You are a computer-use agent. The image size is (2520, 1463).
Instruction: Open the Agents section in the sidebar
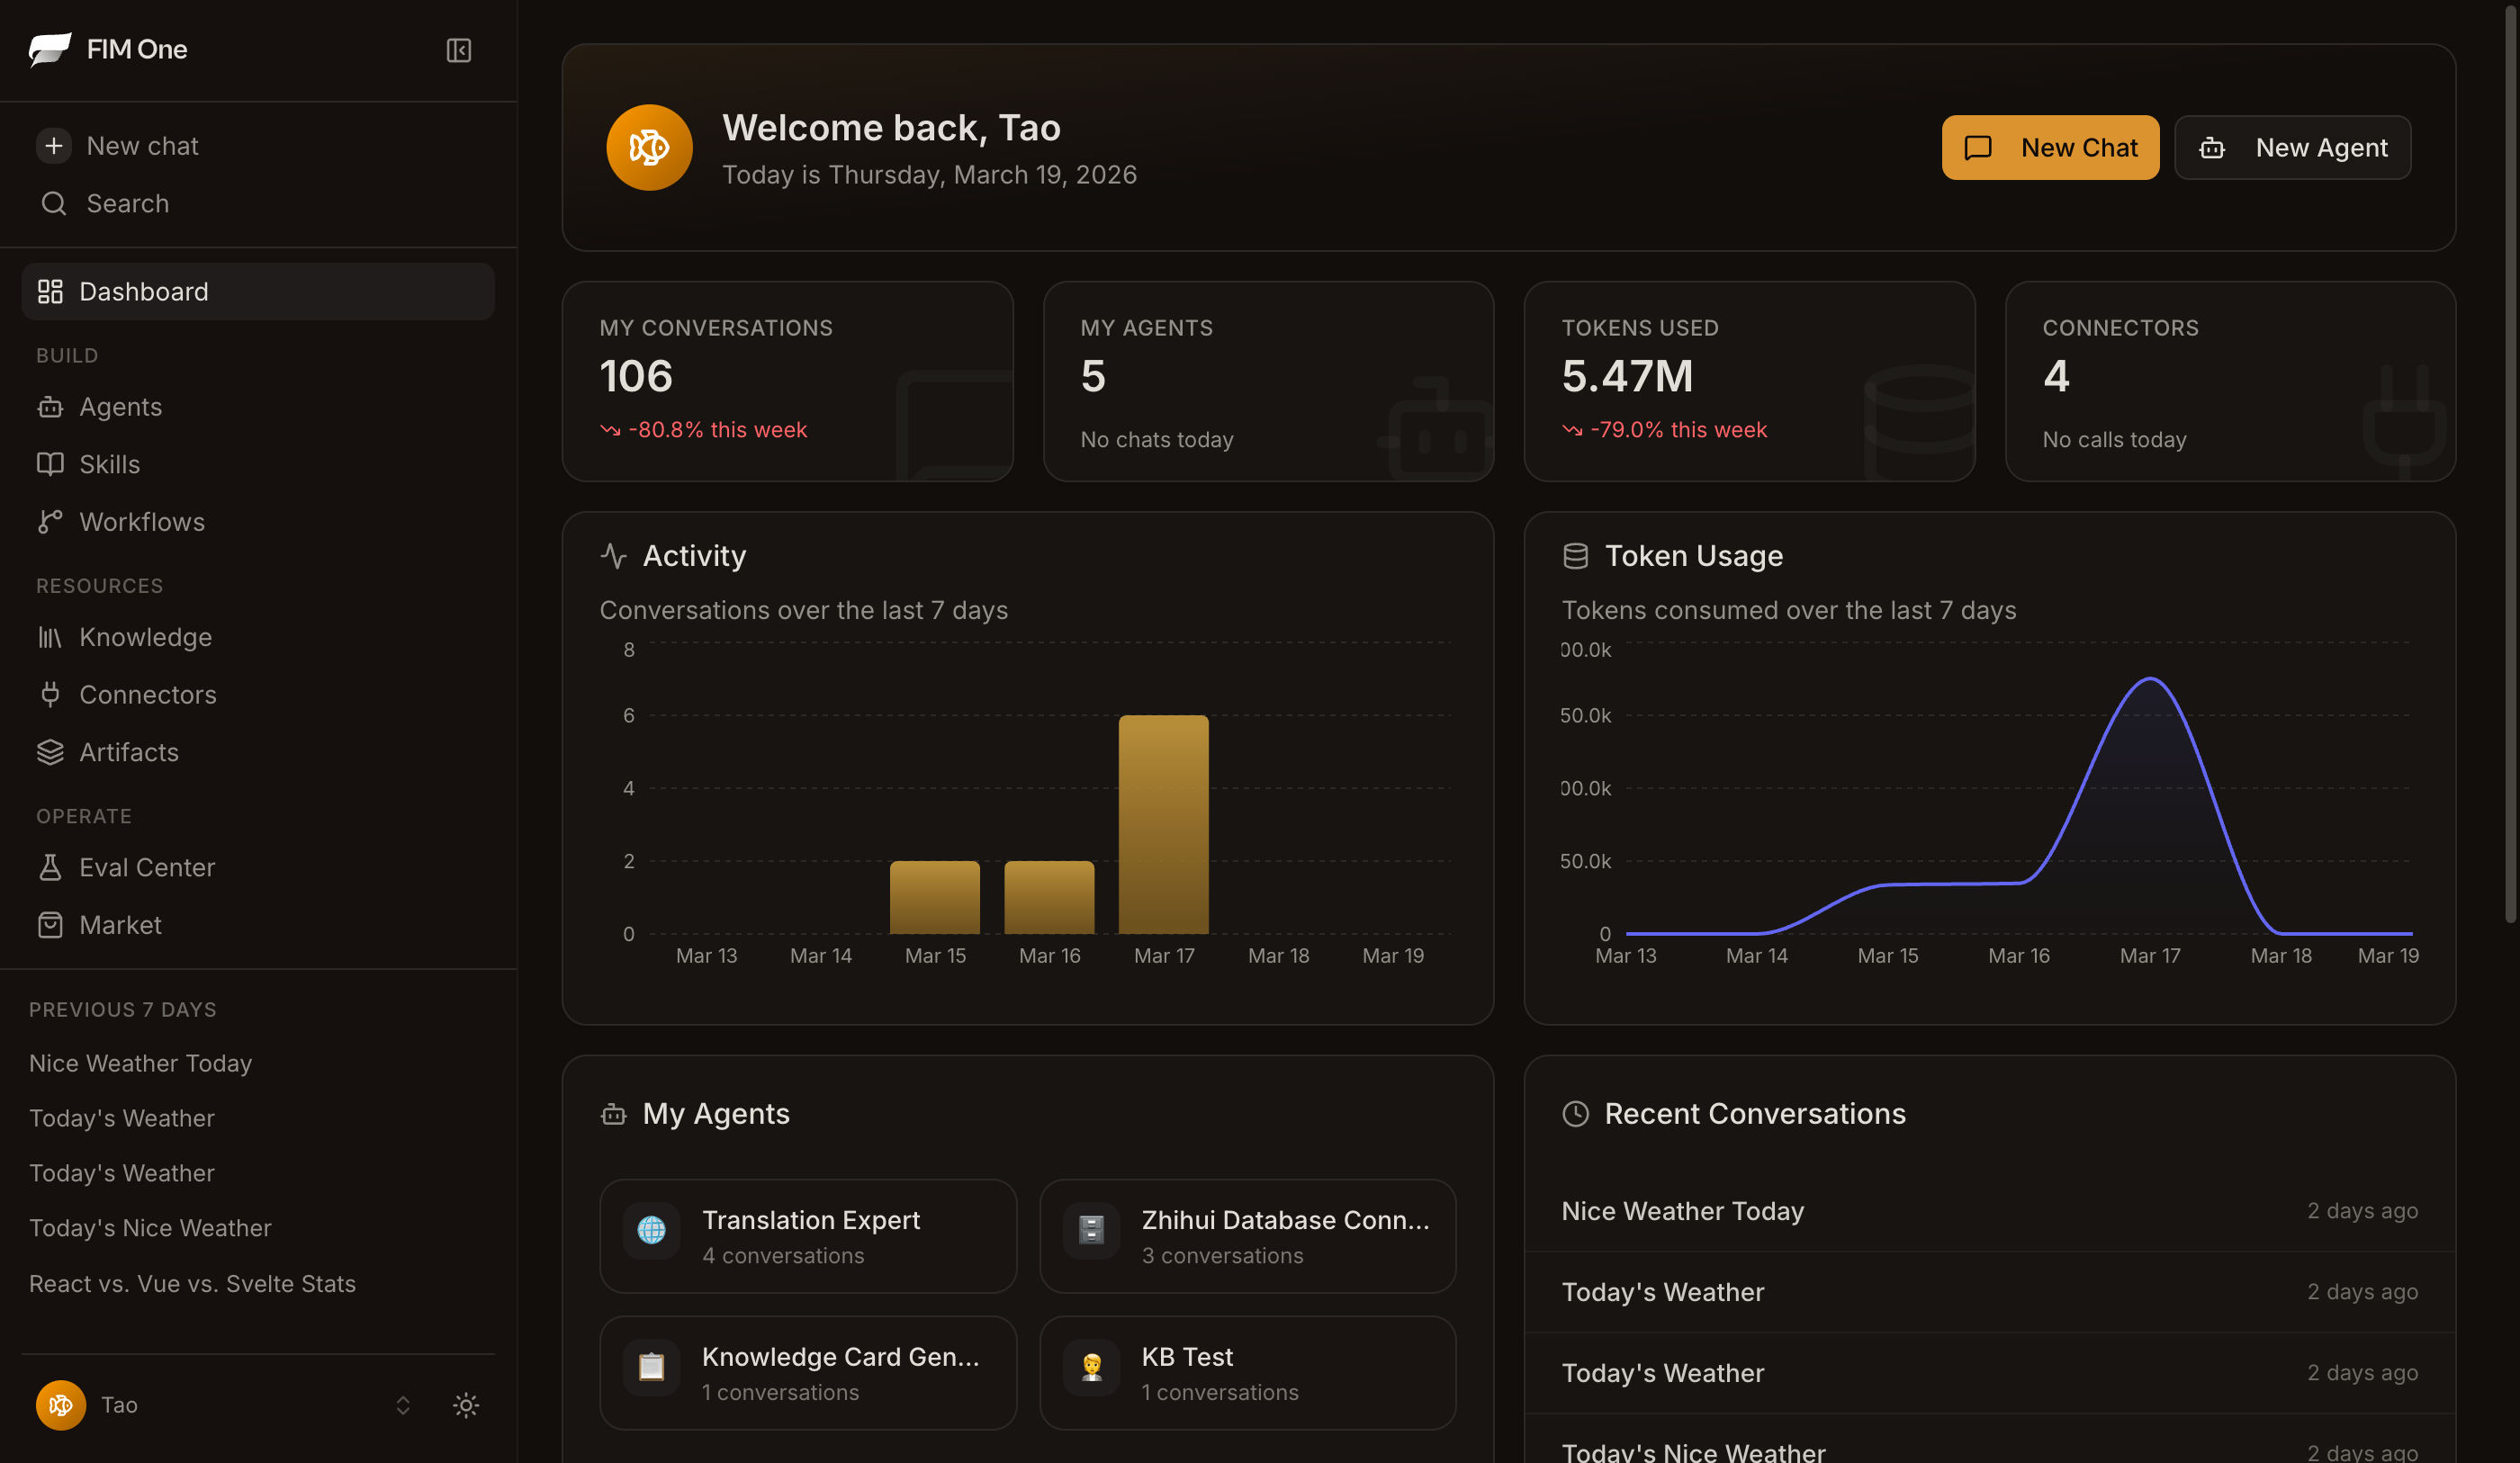[x=120, y=406]
